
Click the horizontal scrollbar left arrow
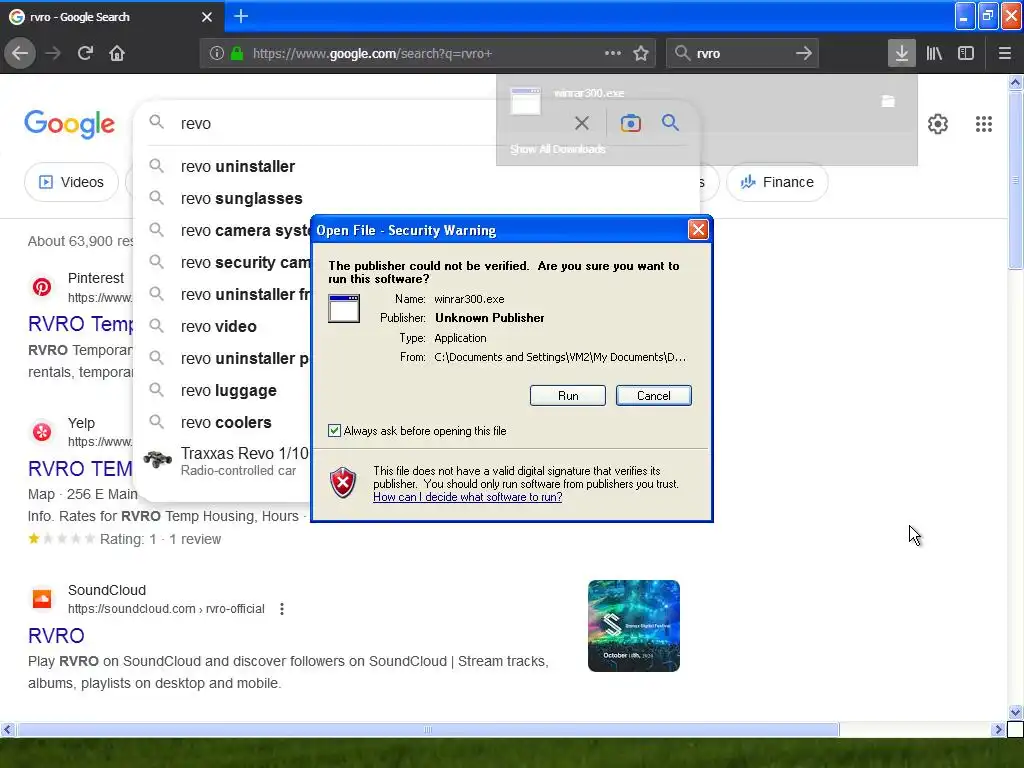click(x=7, y=729)
